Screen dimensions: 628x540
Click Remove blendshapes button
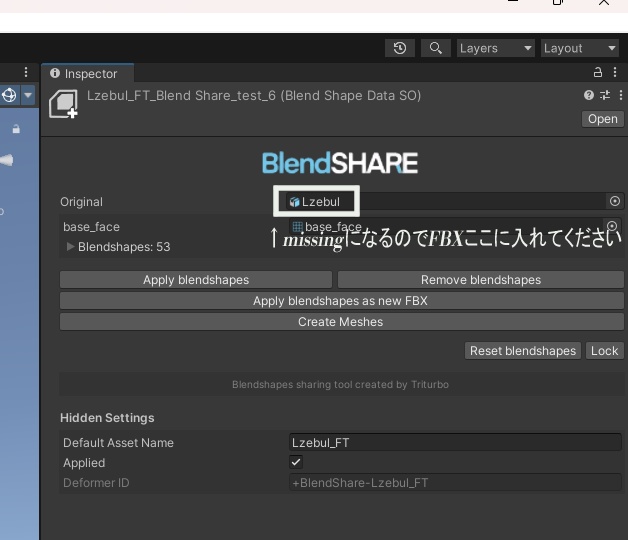pos(481,280)
